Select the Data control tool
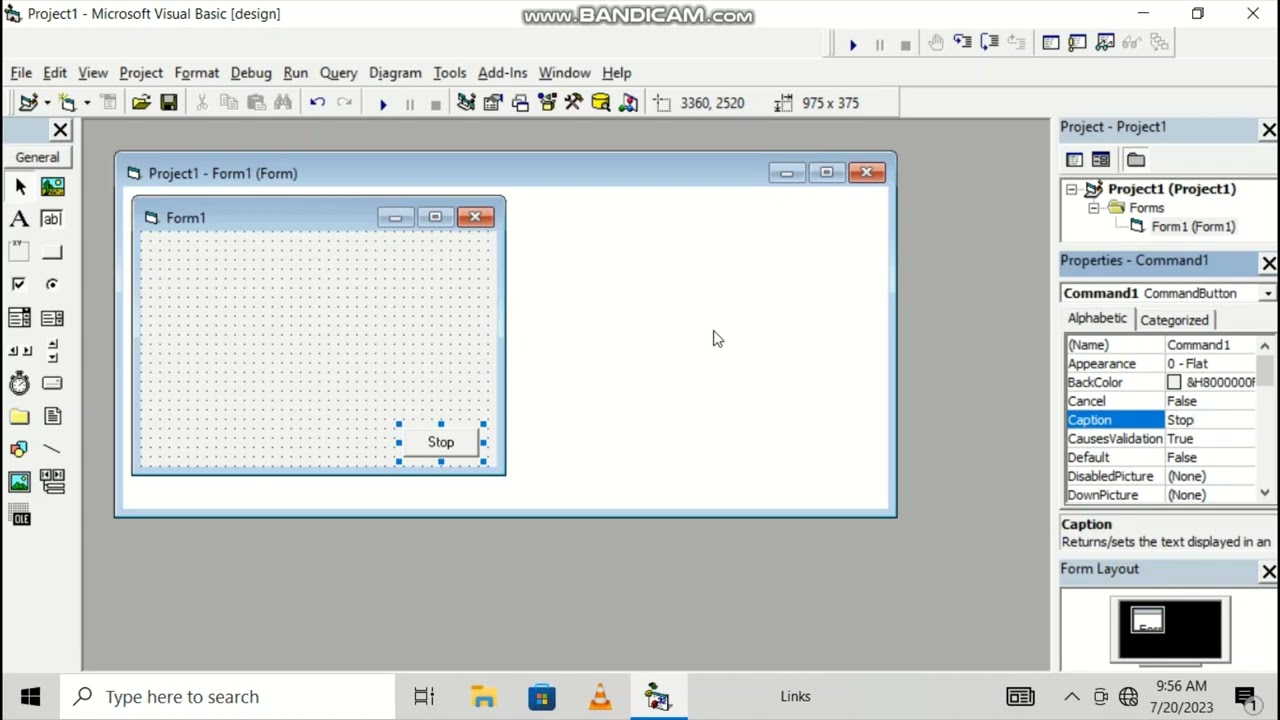Screen dimensions: 1280x720 point(52,482)
